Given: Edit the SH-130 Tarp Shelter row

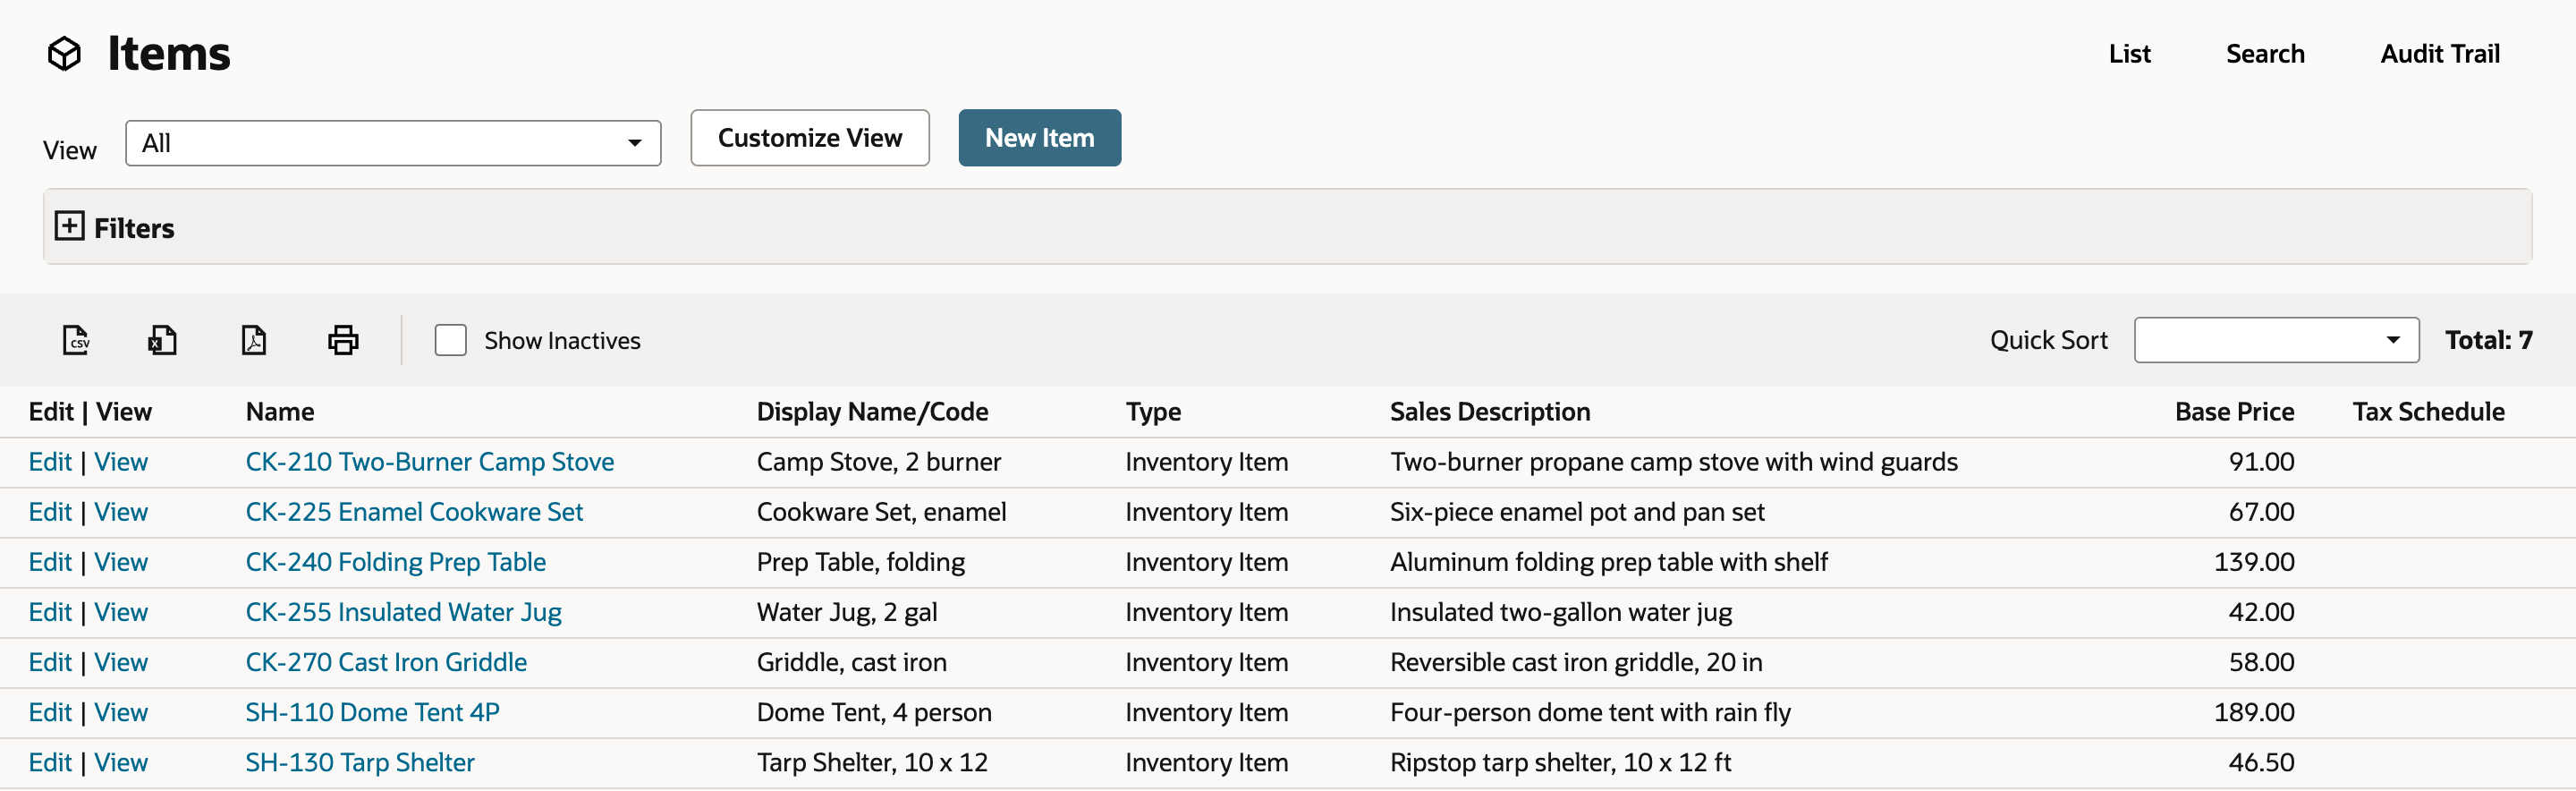Looking at the screenshot, I should 50,762.
